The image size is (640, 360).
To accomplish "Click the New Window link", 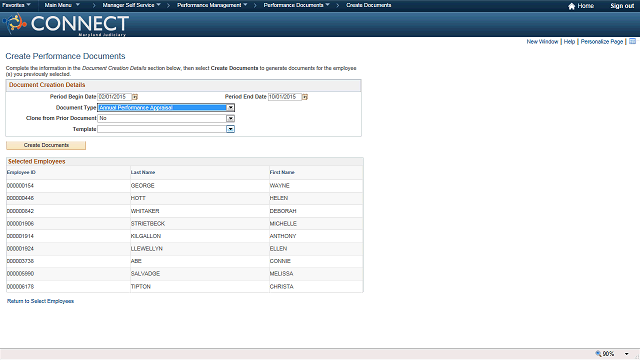I will [542, 42].
